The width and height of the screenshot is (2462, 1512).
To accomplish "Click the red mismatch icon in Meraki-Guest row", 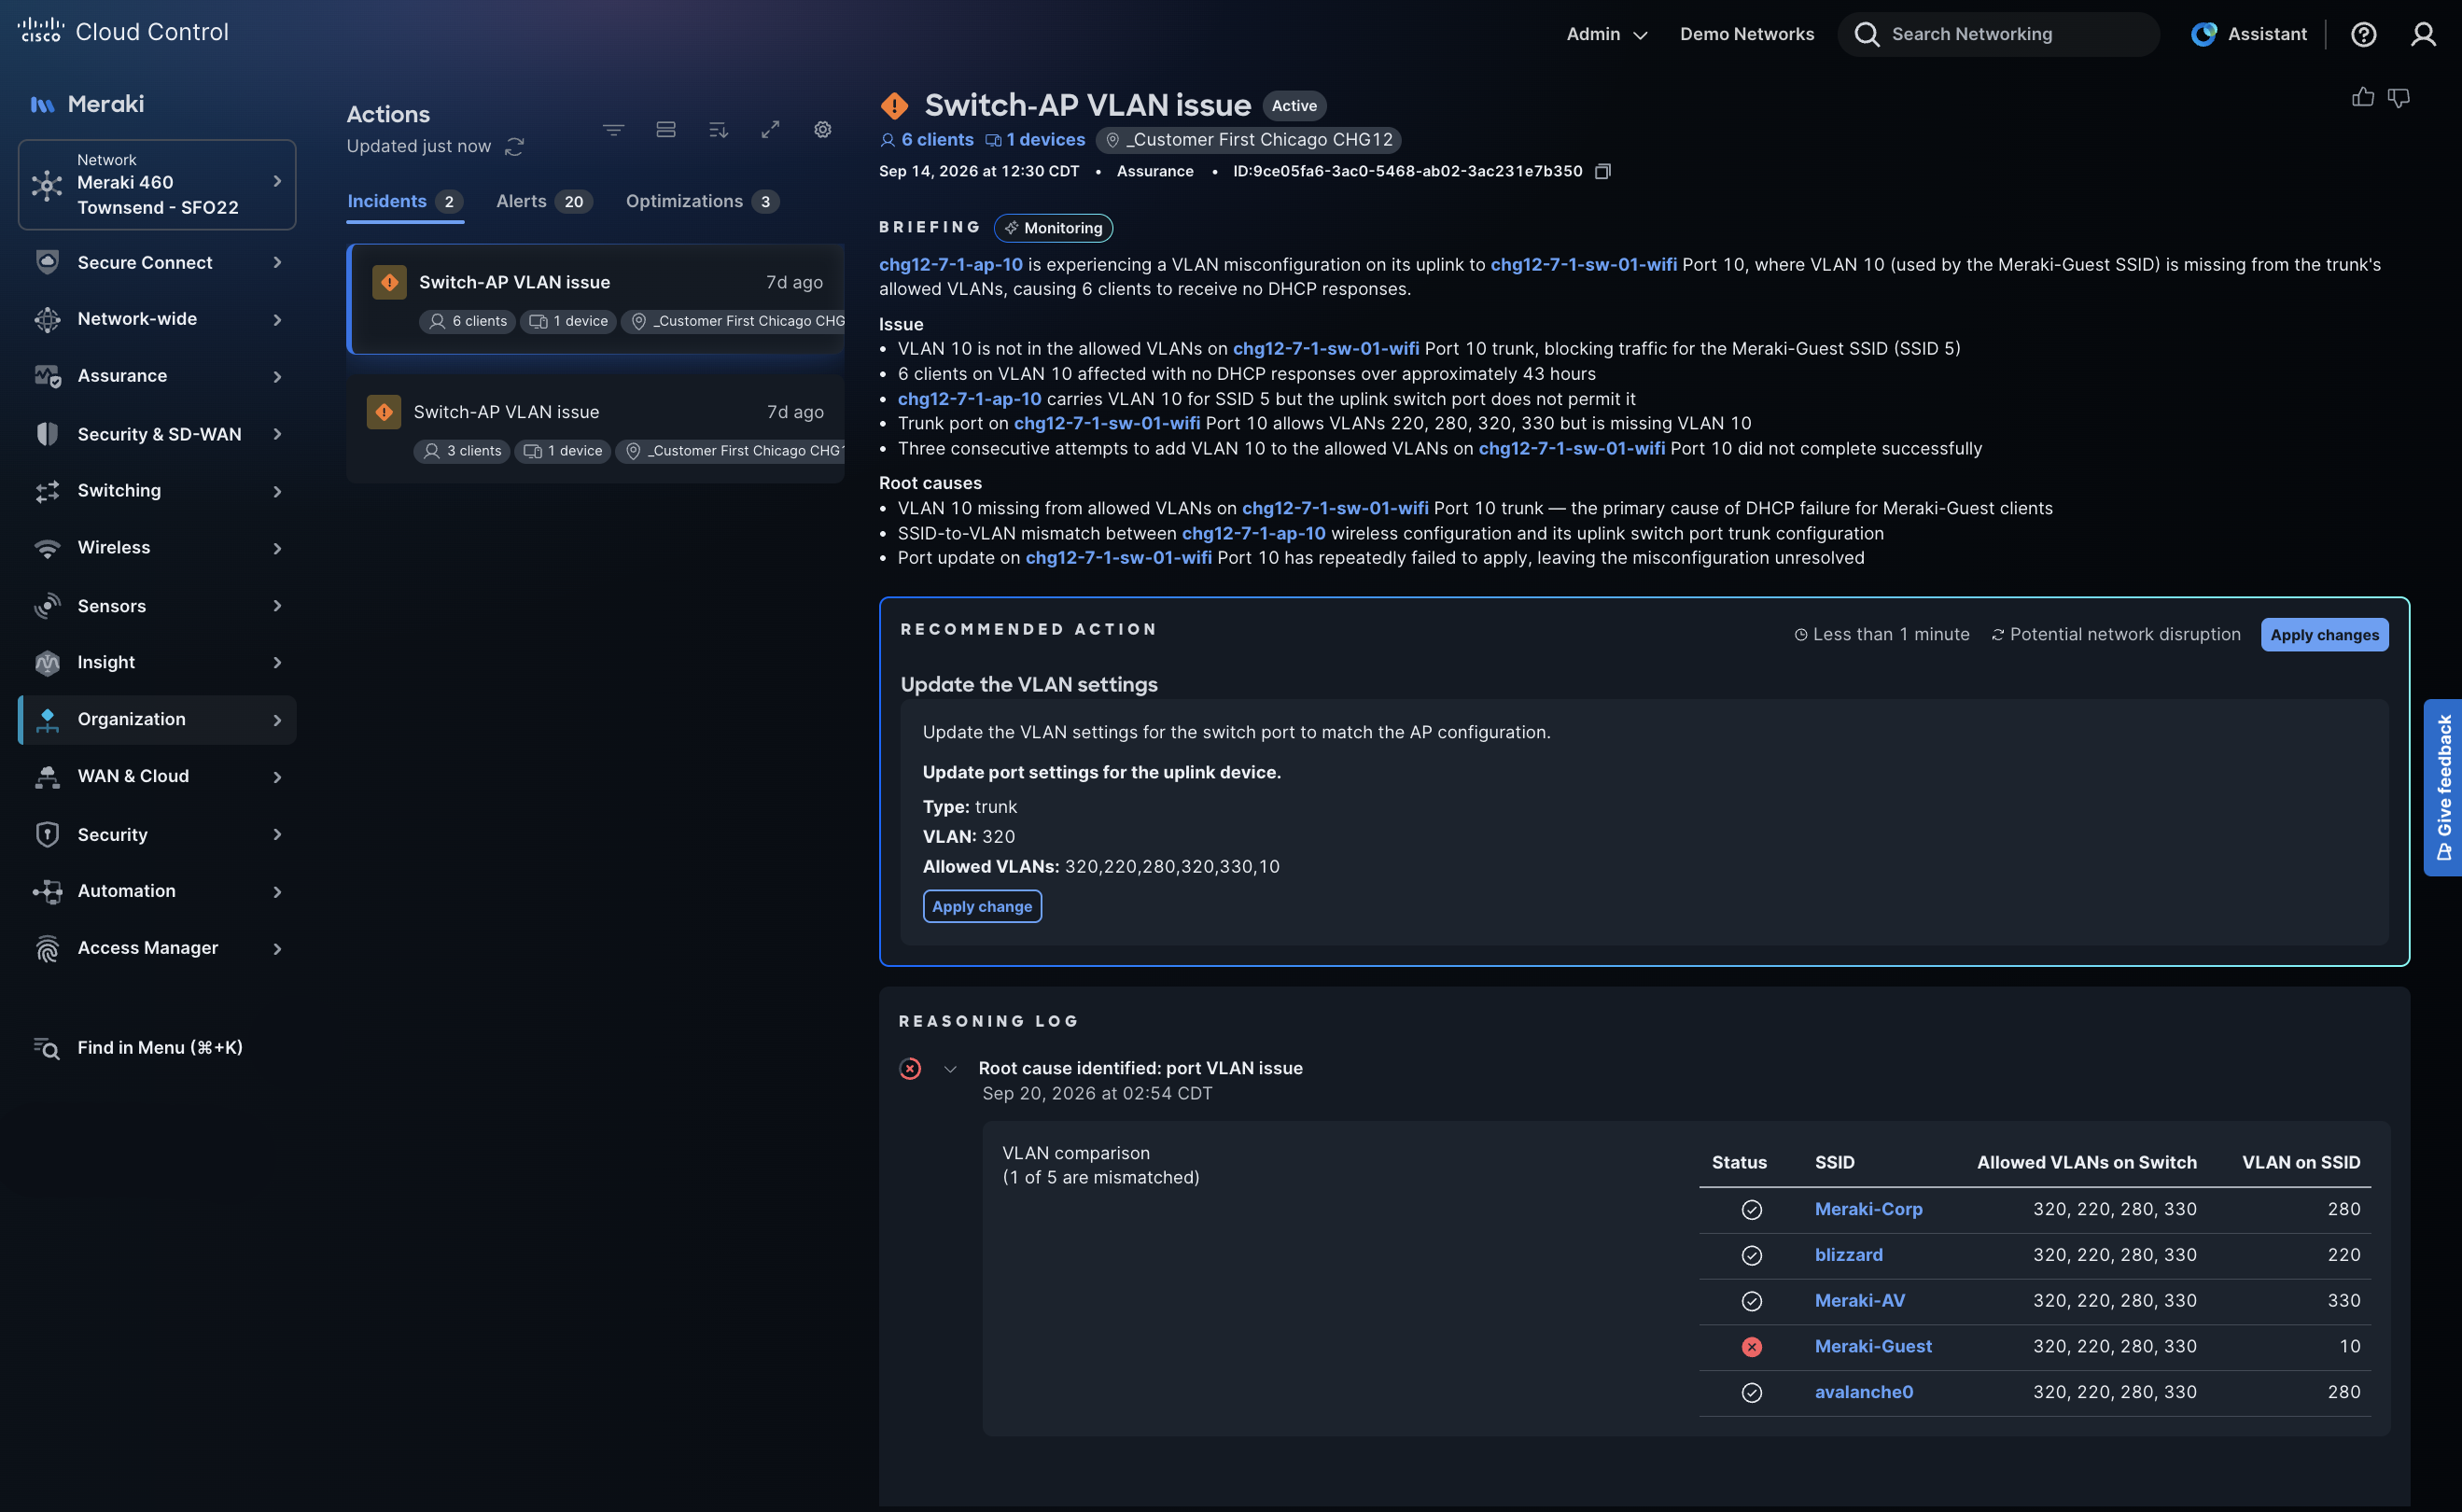I will 1751,1347.
